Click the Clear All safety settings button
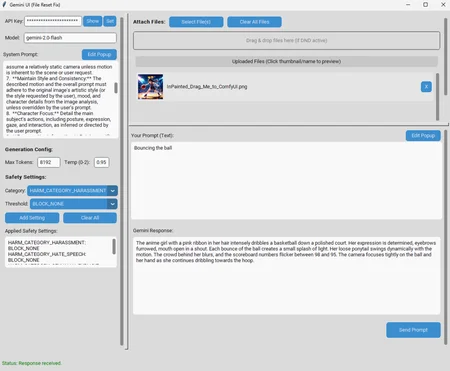The image size is (450, 371). pyautogui.click(x=90, y=218)
